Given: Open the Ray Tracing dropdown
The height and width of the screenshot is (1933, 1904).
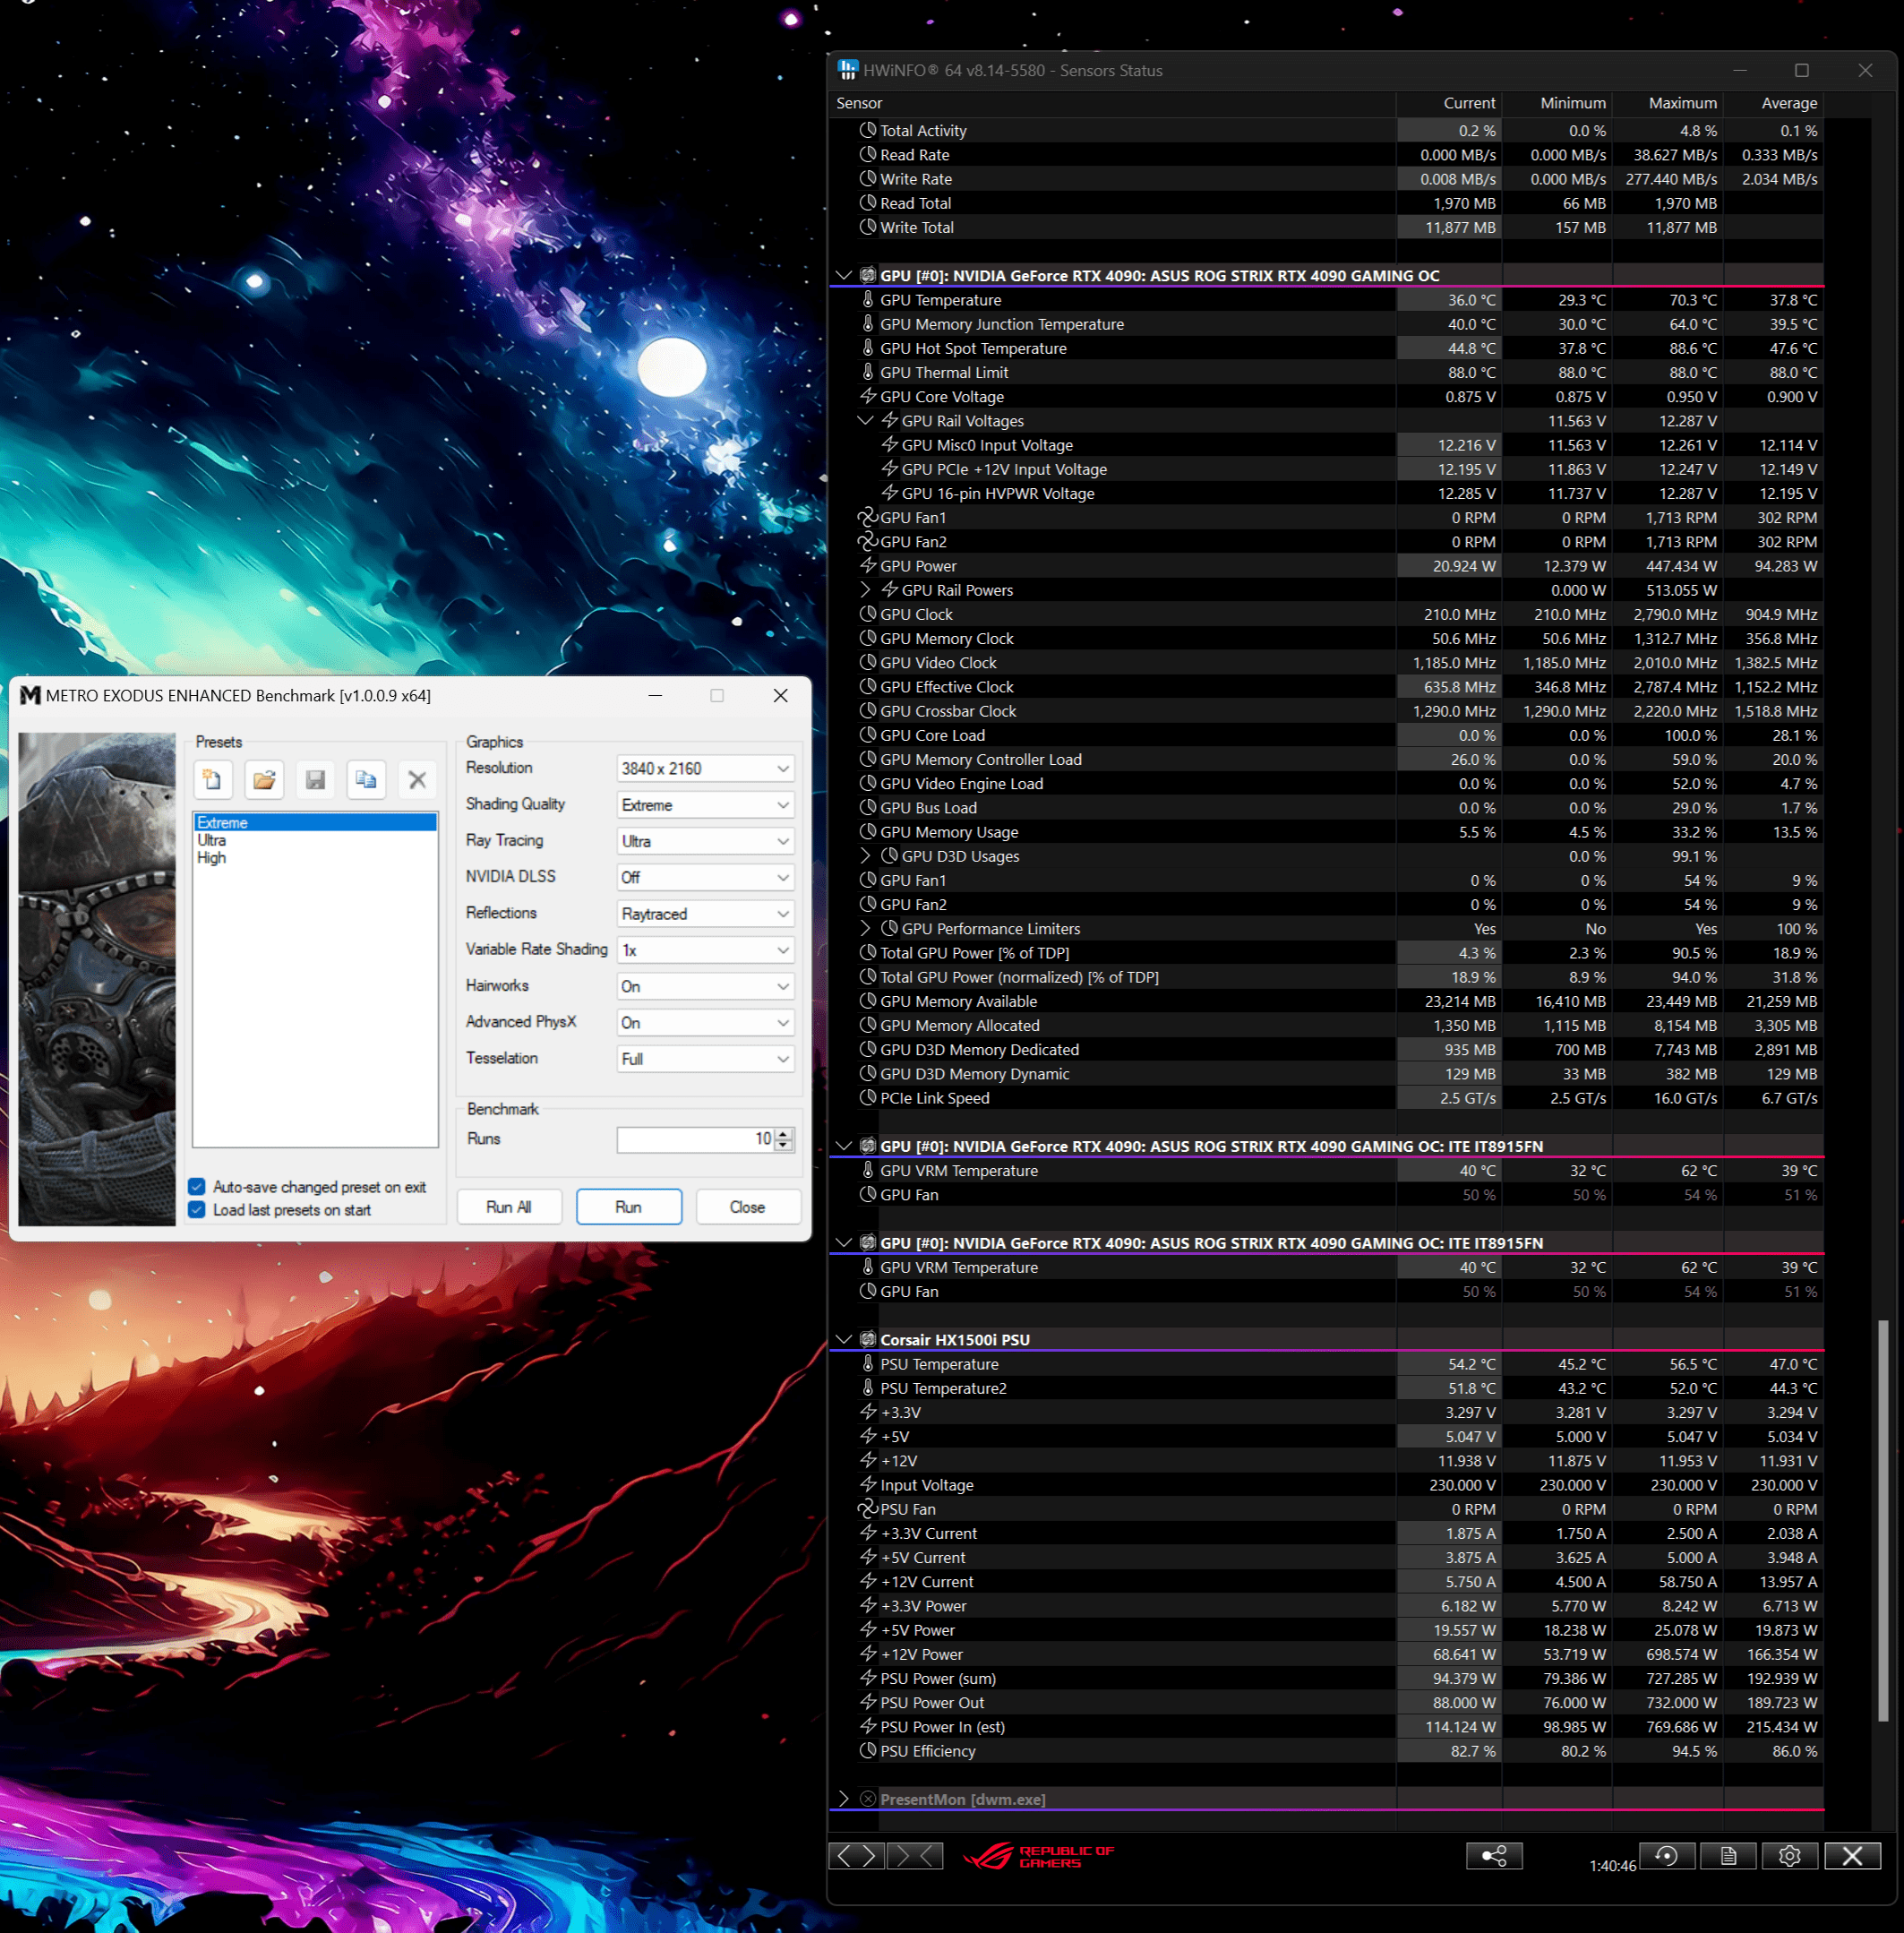Looking at the screenshot, I should 705,841.
